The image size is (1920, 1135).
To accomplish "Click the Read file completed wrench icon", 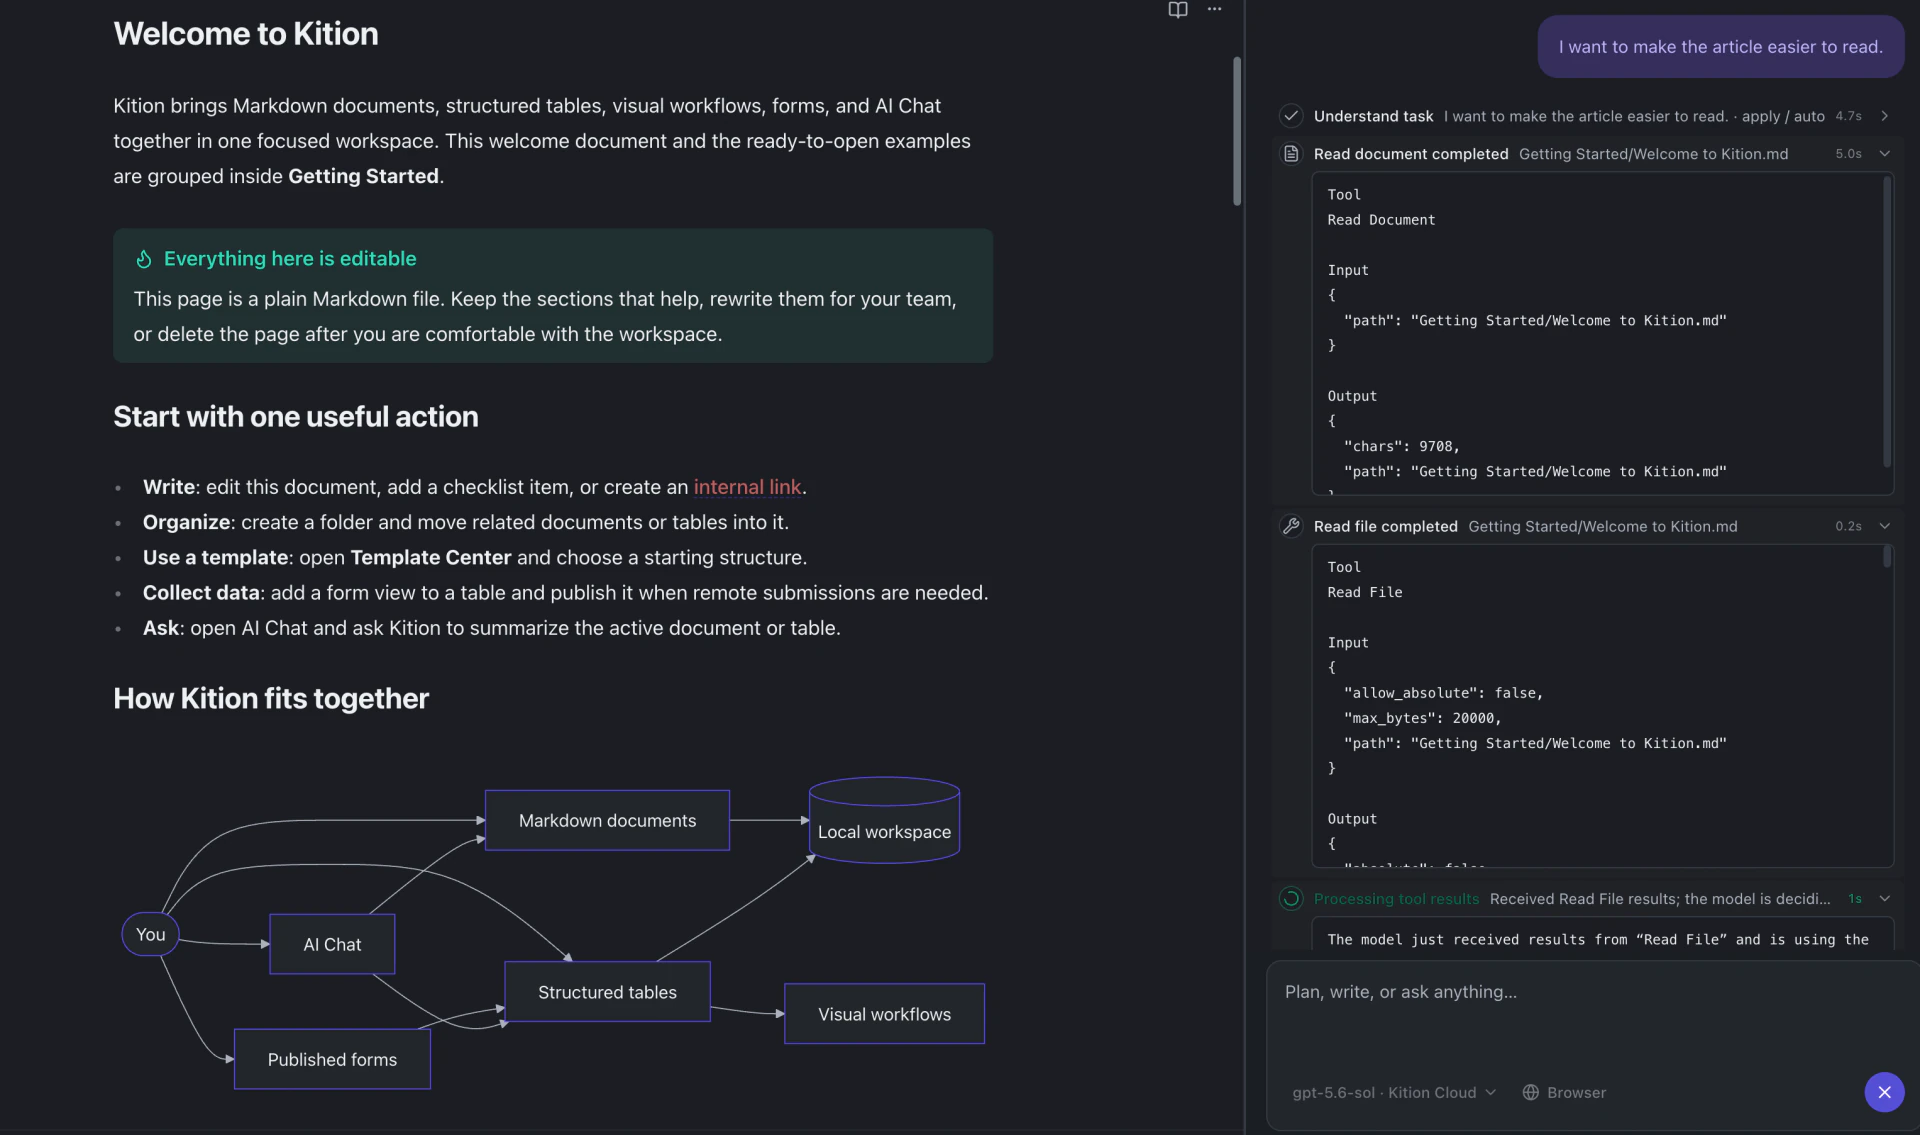I will (1291, 526).
